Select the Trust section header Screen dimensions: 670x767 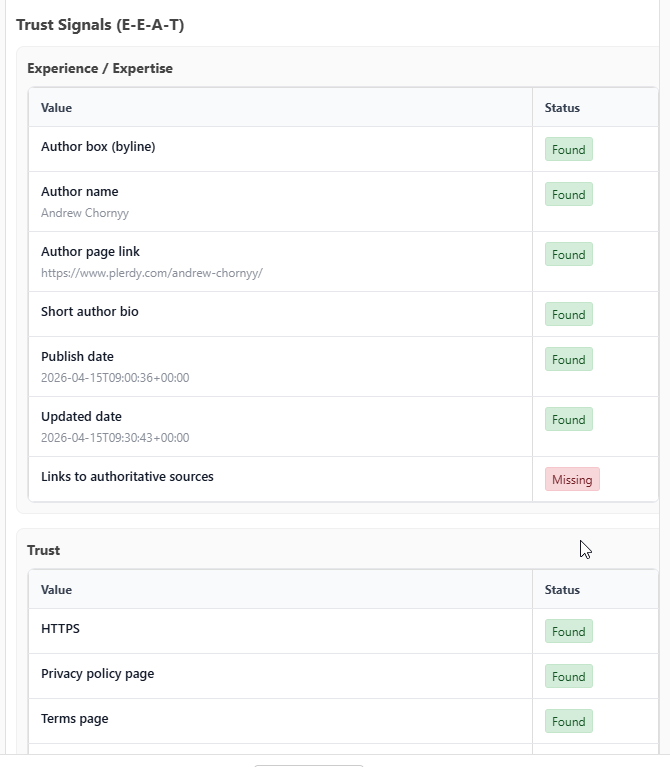(x=44, y=550)
